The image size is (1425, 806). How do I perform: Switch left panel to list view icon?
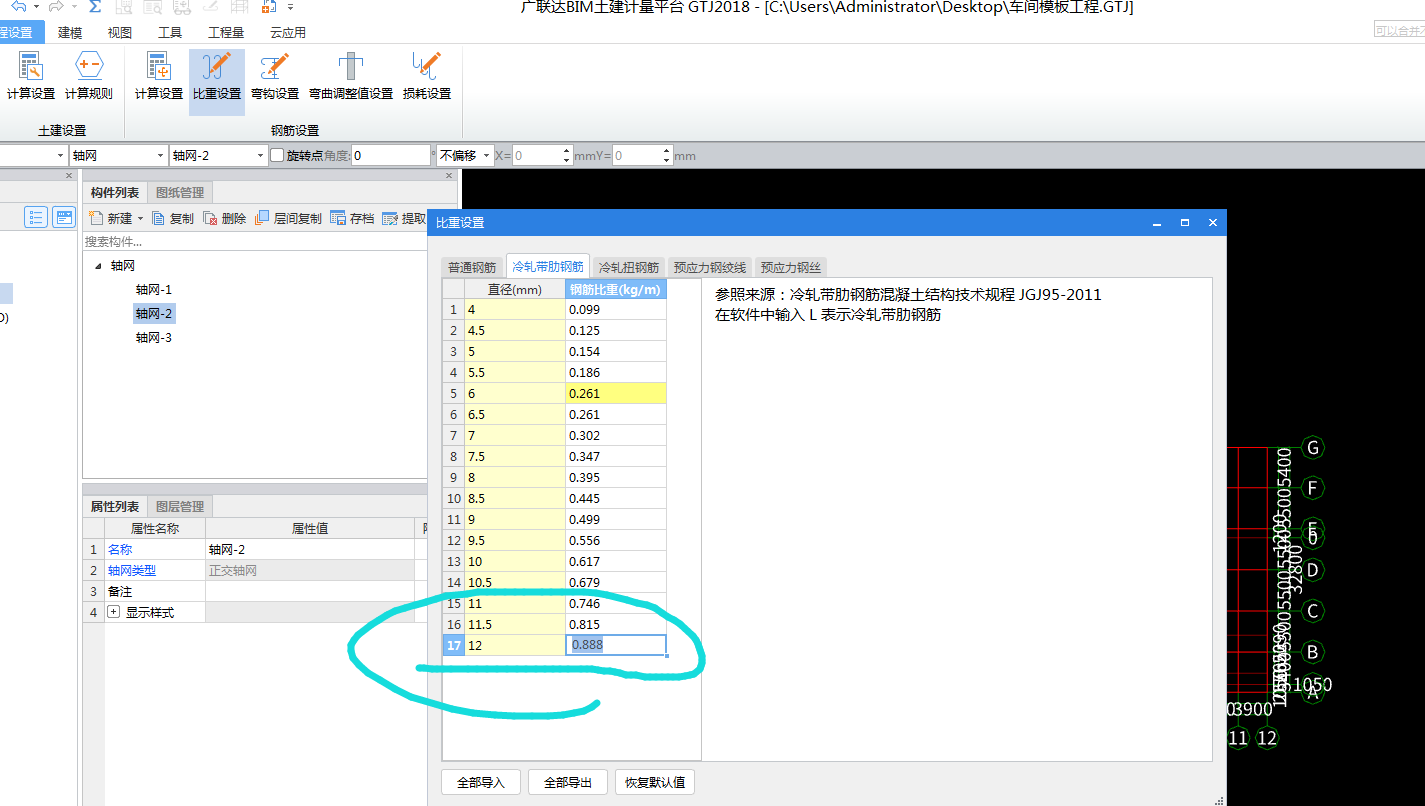(x=37, y=217)
